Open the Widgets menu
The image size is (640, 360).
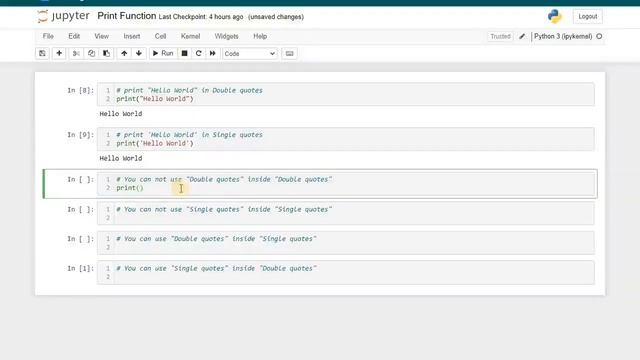(226, 36)
